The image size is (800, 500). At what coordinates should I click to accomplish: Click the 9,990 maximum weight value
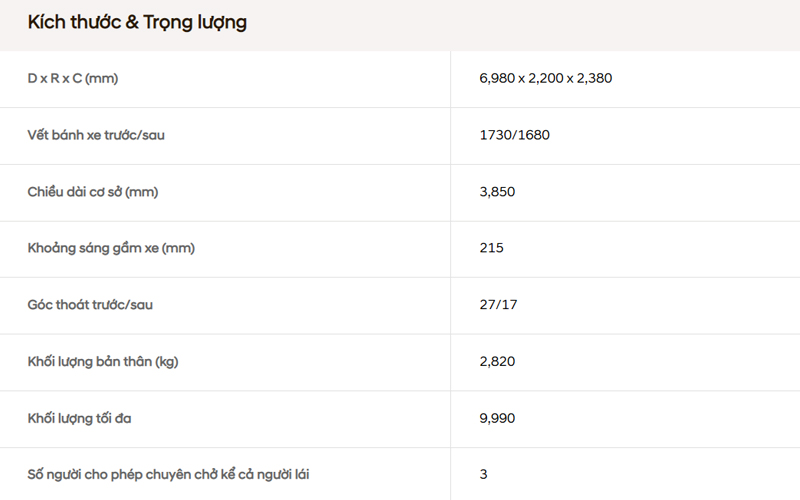pos(497,418)
